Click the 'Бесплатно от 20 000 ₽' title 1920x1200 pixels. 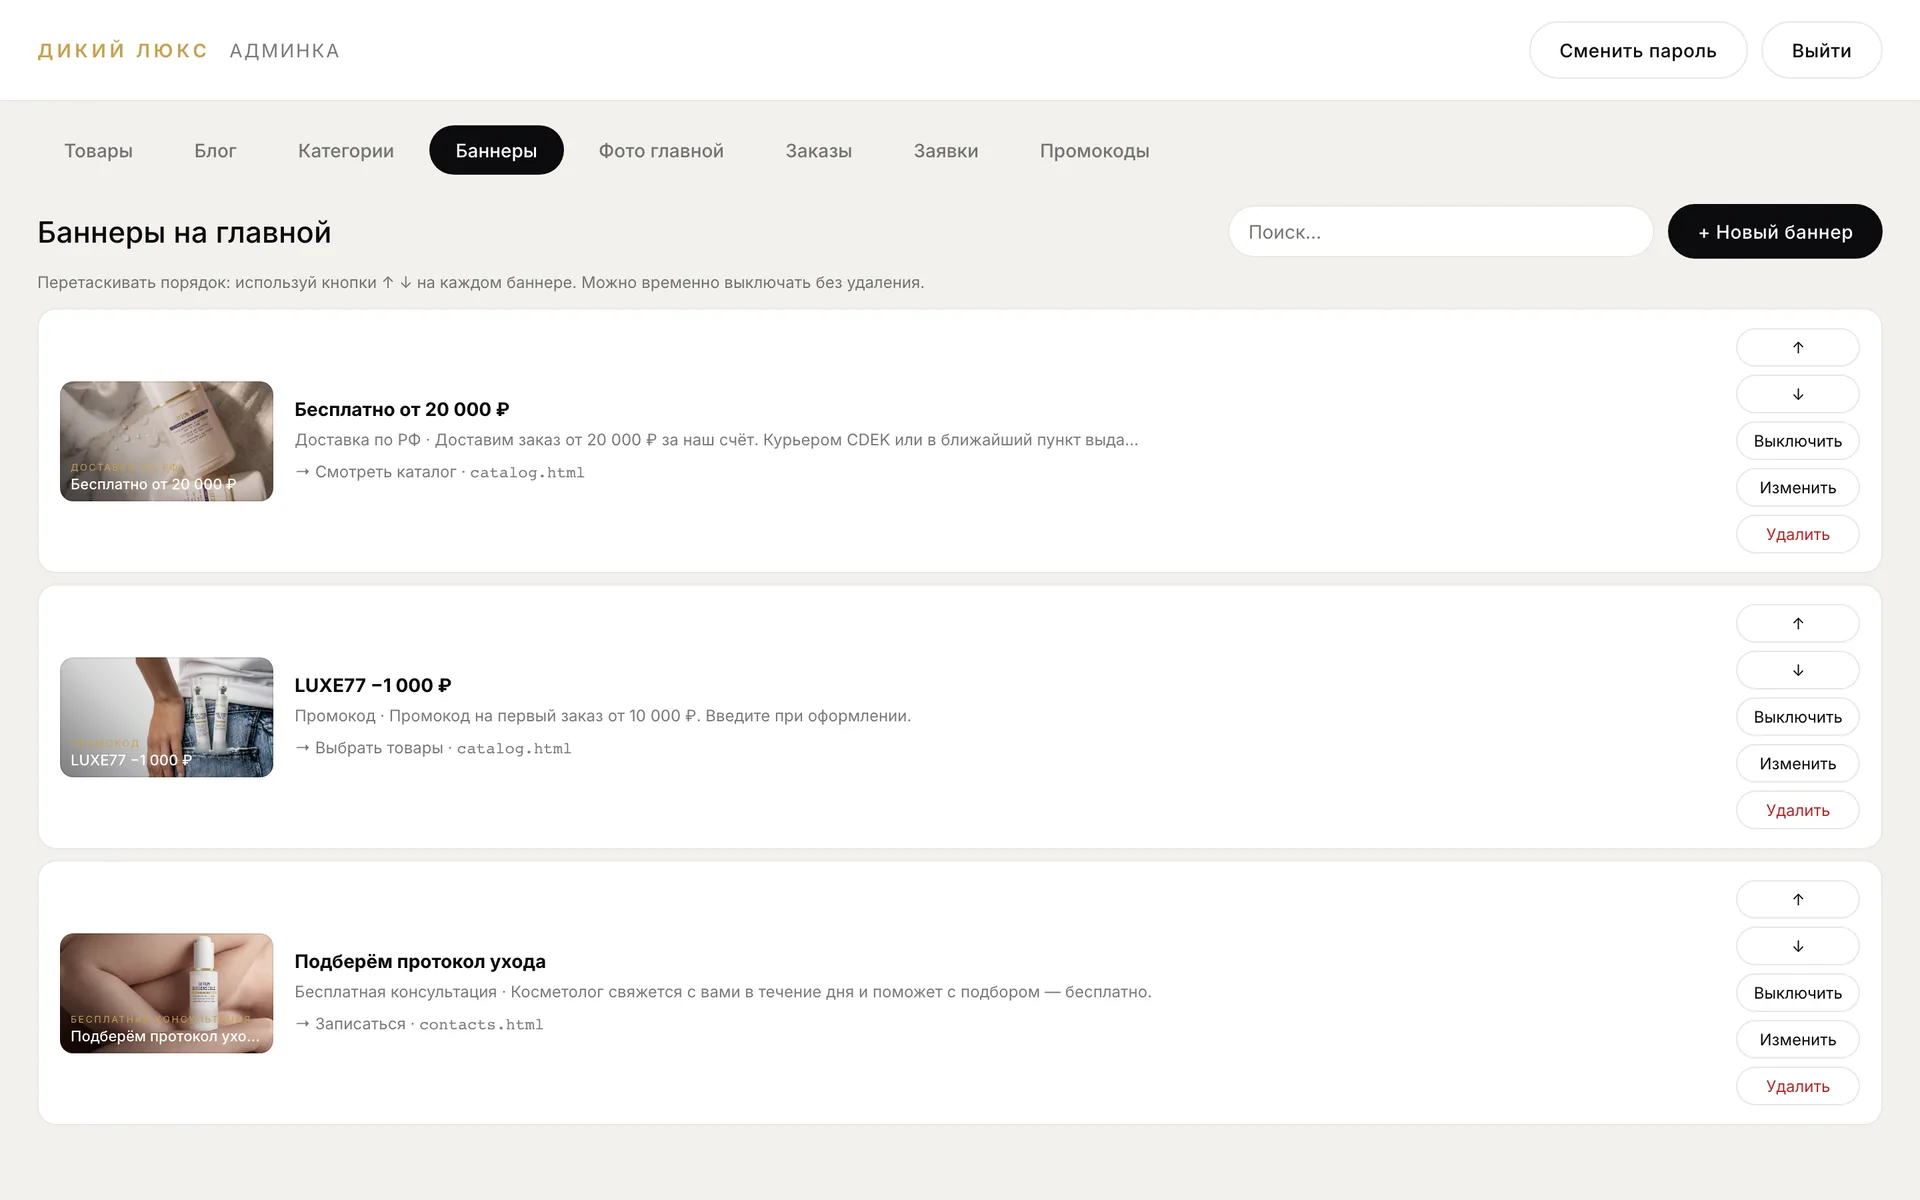402,409
